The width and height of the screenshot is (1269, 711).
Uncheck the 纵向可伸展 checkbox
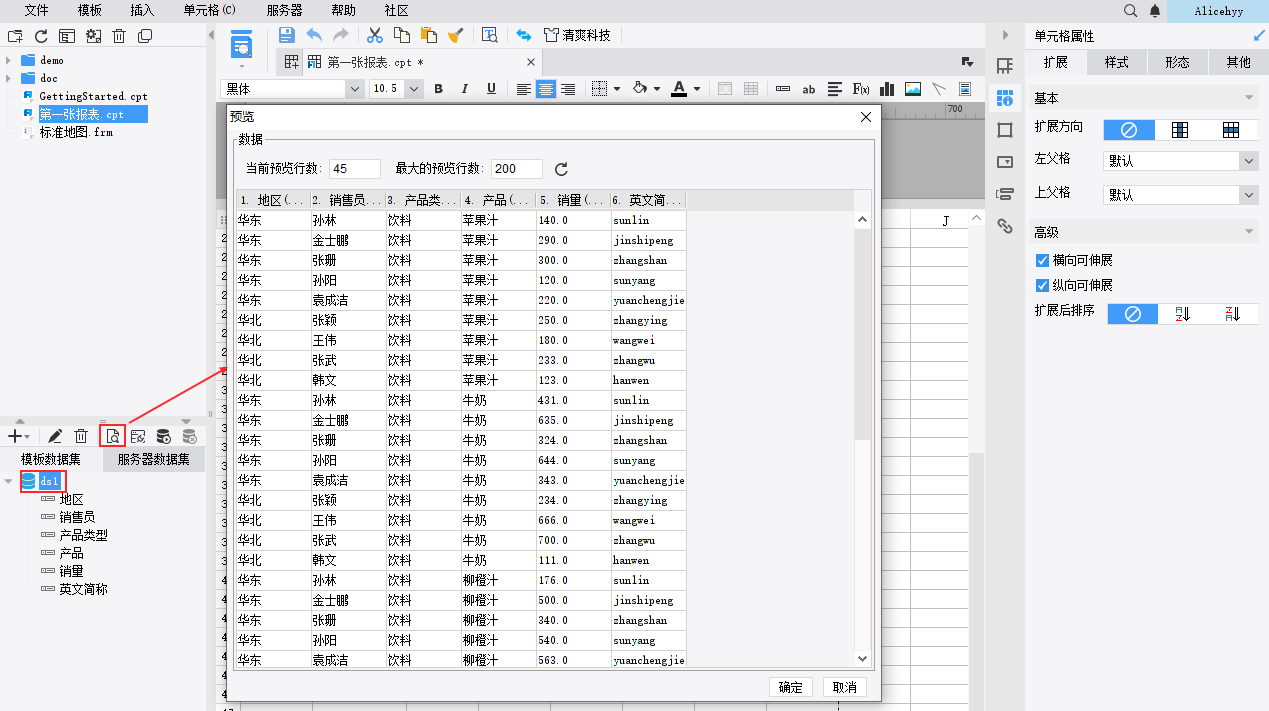pyautogui.click(x=1042, y=285)
